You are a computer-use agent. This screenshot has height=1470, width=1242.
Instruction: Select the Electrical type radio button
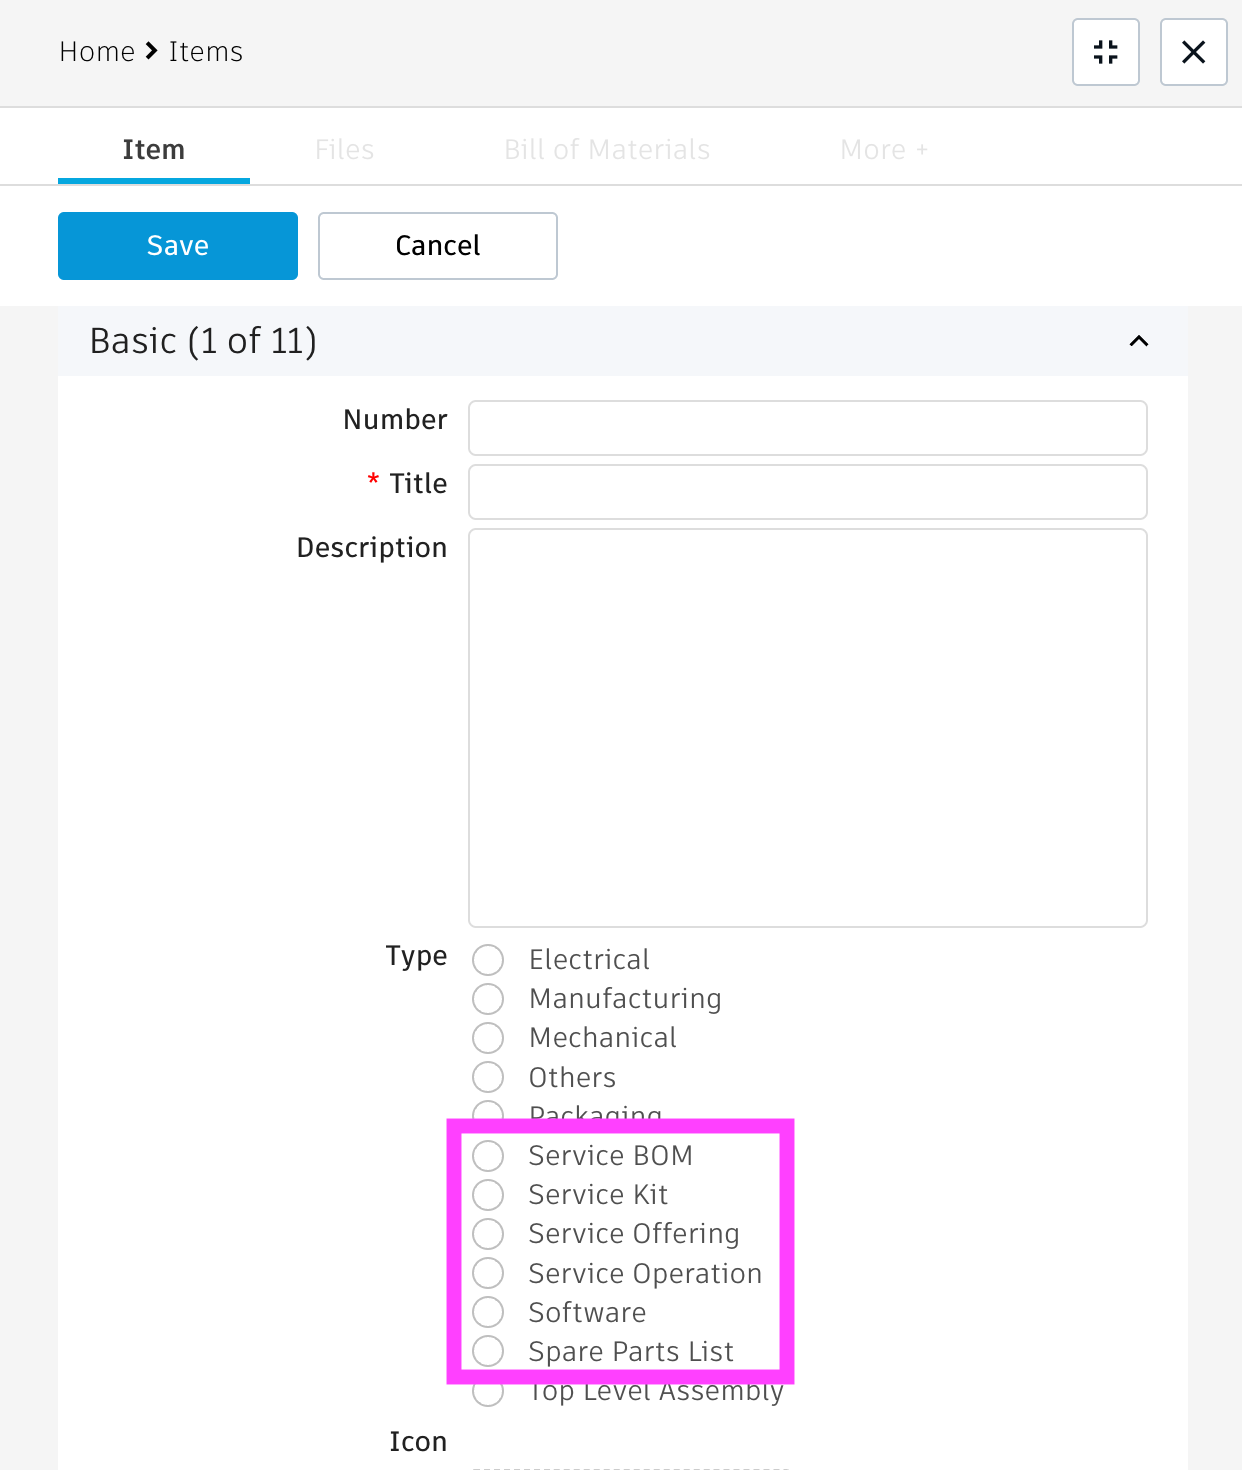(488, 960)
